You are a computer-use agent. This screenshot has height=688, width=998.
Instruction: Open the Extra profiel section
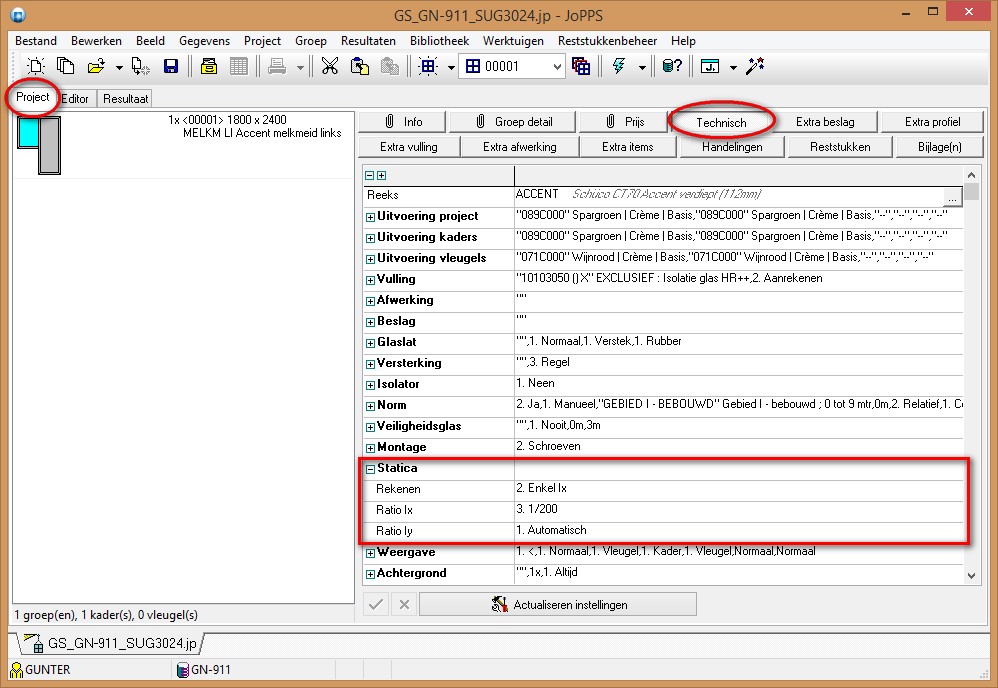tap(932, 122)
